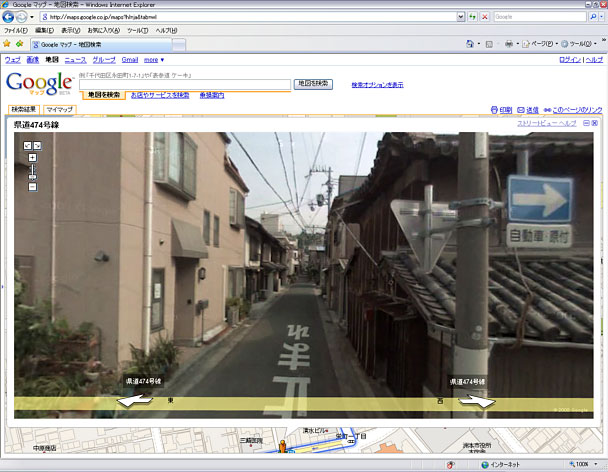Open the ファイル menu
The width and height of the screenshot is (608, 472).
pyautogui.click(x=16, y=30)
